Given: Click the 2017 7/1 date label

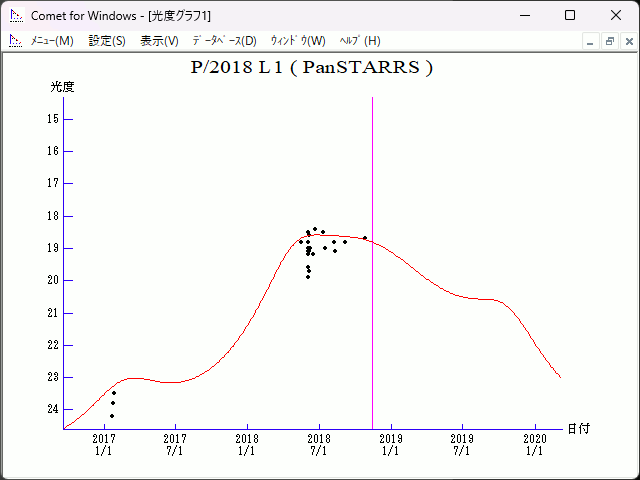Looking at the screenshot, I should (x=175, y=445).
